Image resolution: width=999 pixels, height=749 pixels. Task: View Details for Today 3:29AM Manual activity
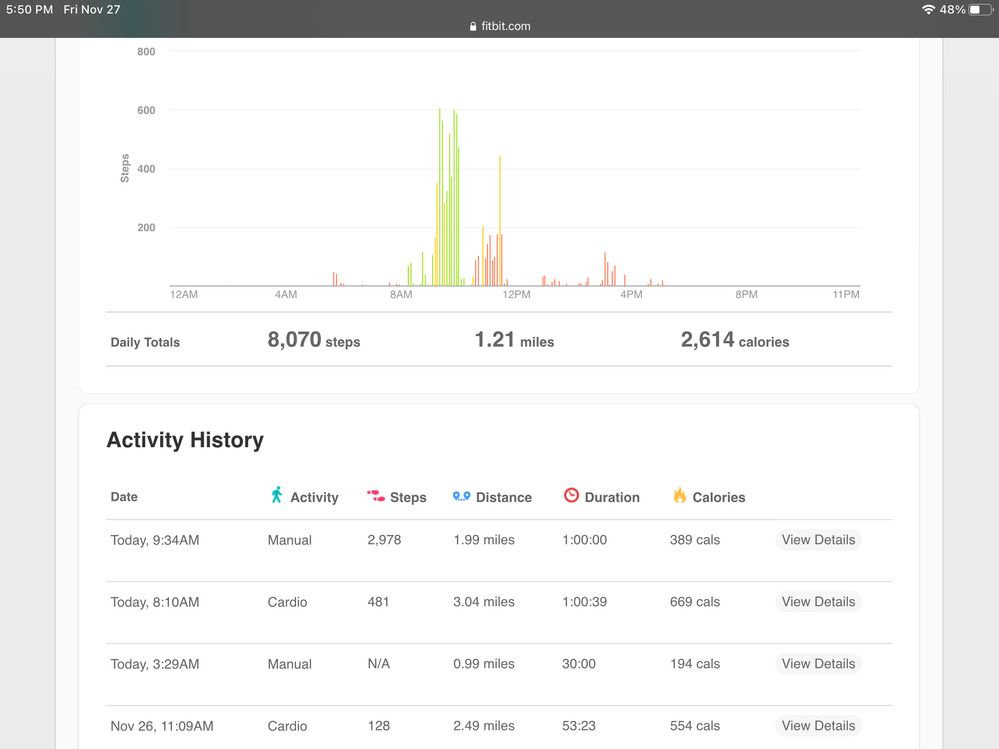(818, 664)
